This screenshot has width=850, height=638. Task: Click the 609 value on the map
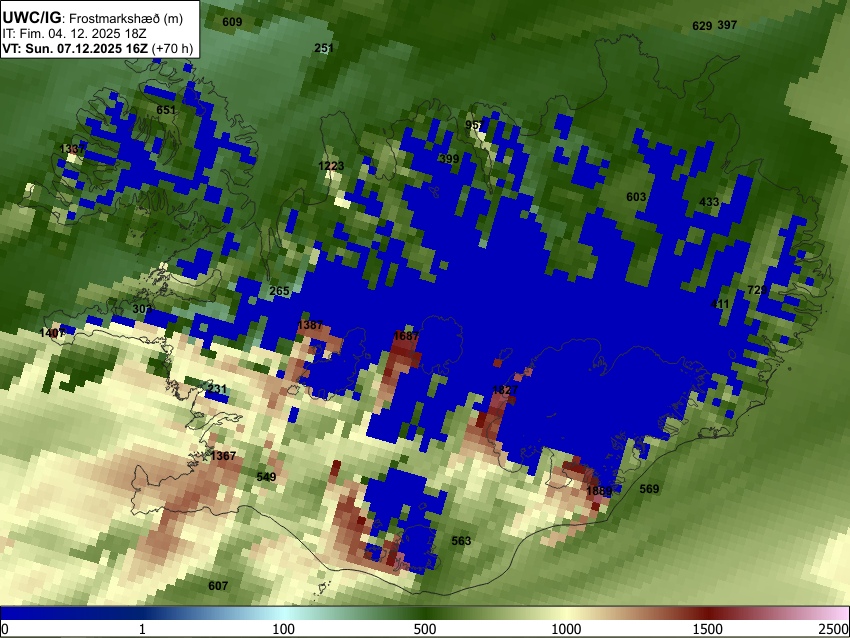click(232, 22)
